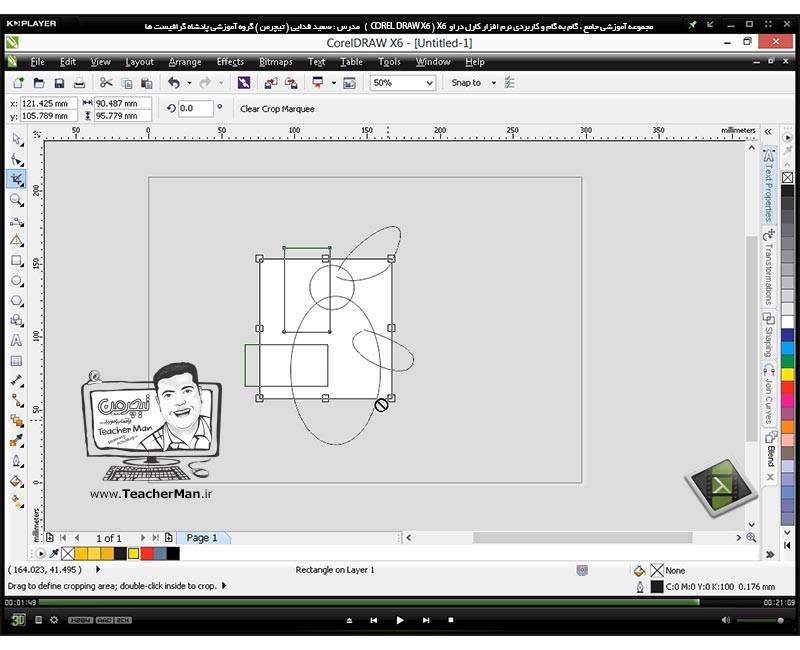The width and height of the screenshot is (800, 650).
Task: Toggle the 3D mode button in KMPlayer
Action: pos(18,620)
